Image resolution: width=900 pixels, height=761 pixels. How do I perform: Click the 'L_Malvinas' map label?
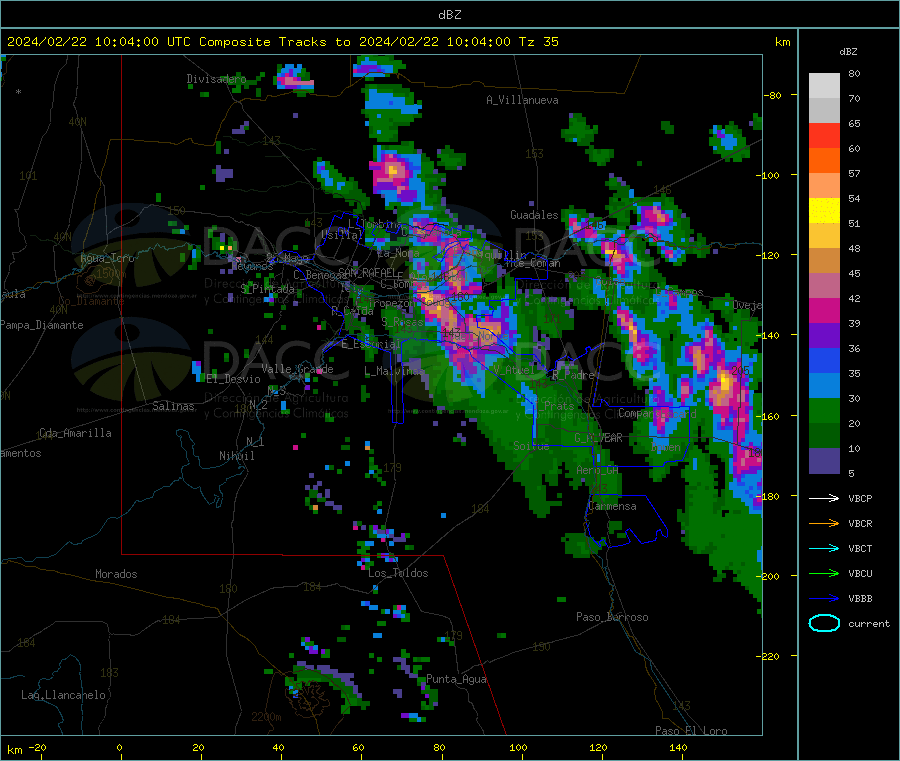coord(394,371)
